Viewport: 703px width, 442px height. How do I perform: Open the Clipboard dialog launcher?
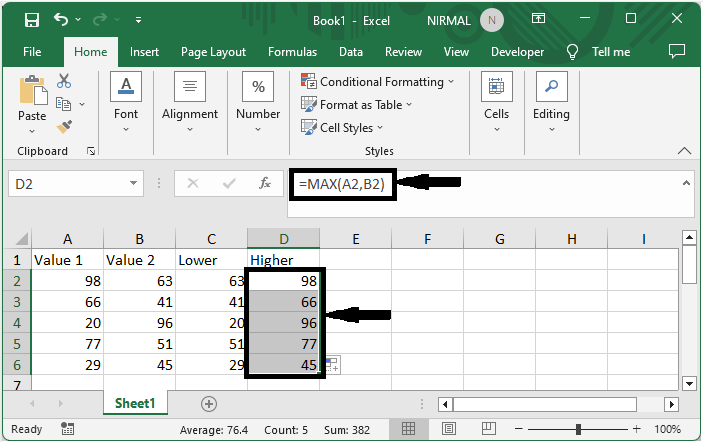pyautogui.click(x=91, y=152)
